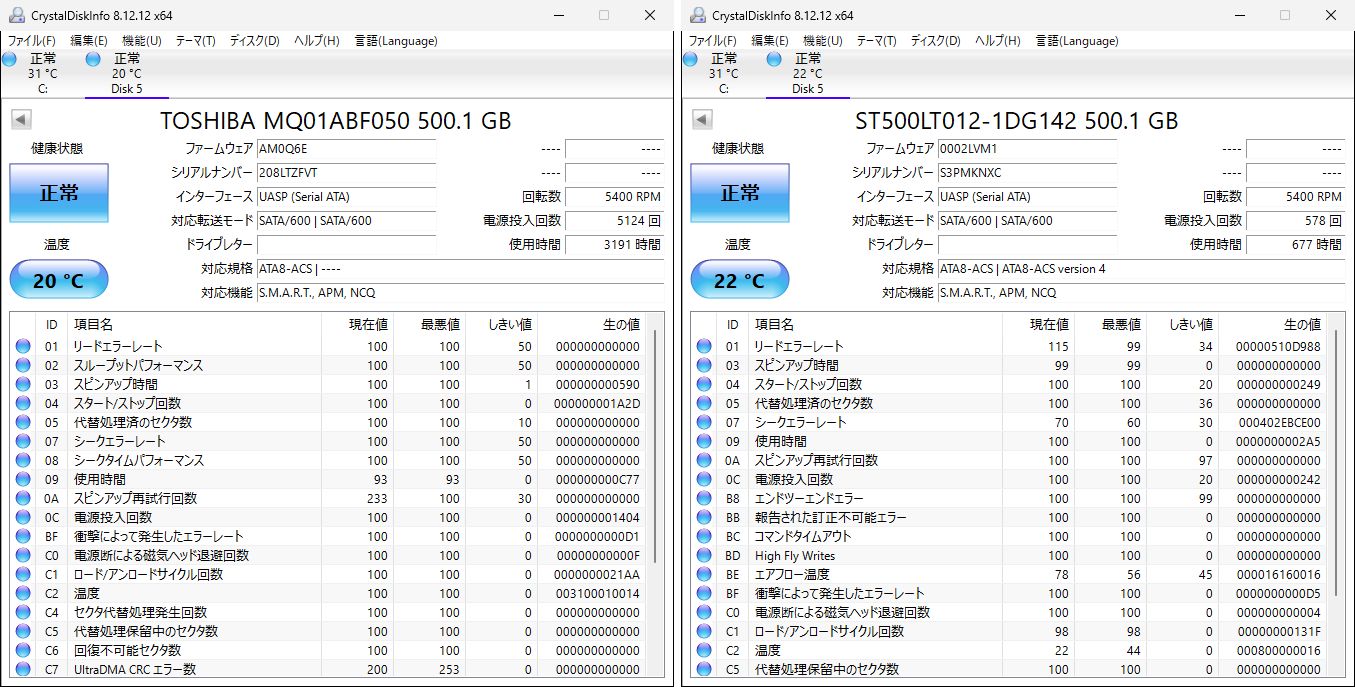The height and width of the screenshot is (687, 1355).
Task: Click the status dot beside High Fly Writes
Action: (x=703, y=555)
